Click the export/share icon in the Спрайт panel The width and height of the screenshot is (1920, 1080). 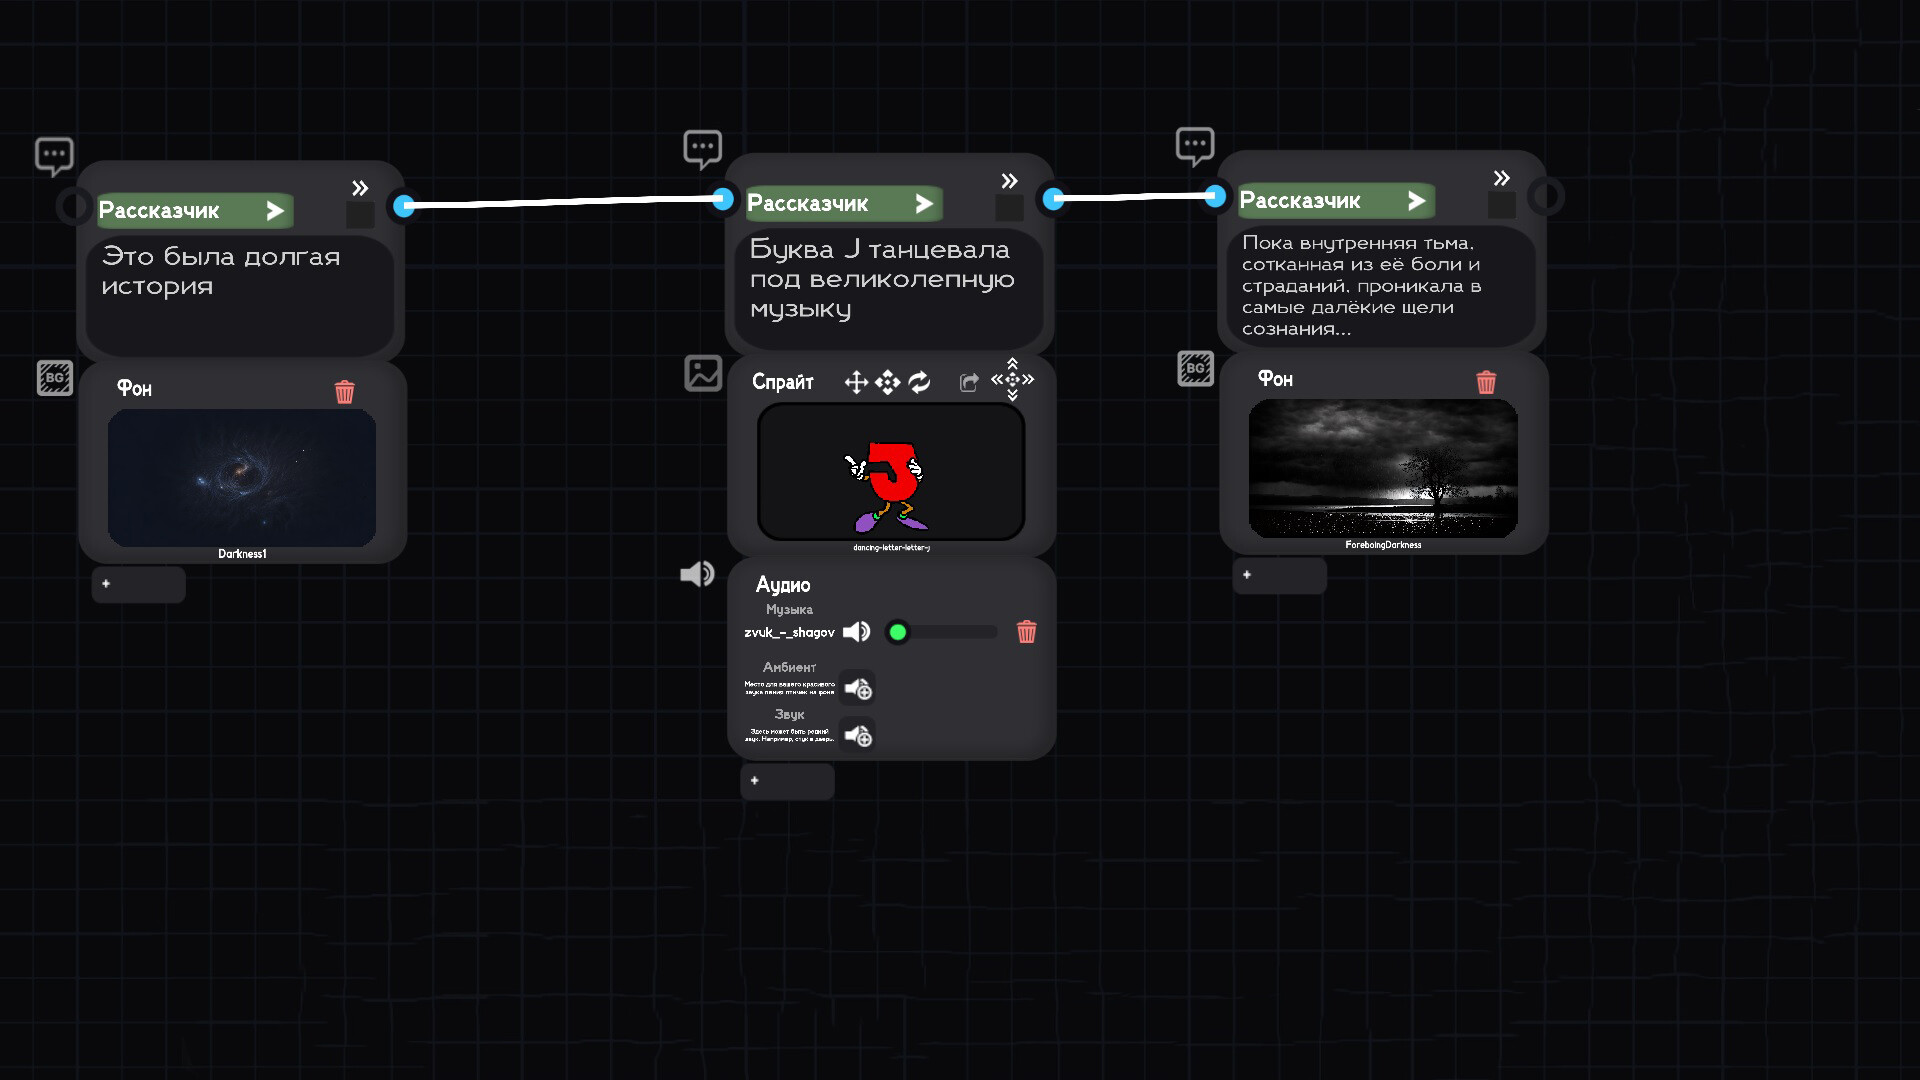click(x=968, y=382)
